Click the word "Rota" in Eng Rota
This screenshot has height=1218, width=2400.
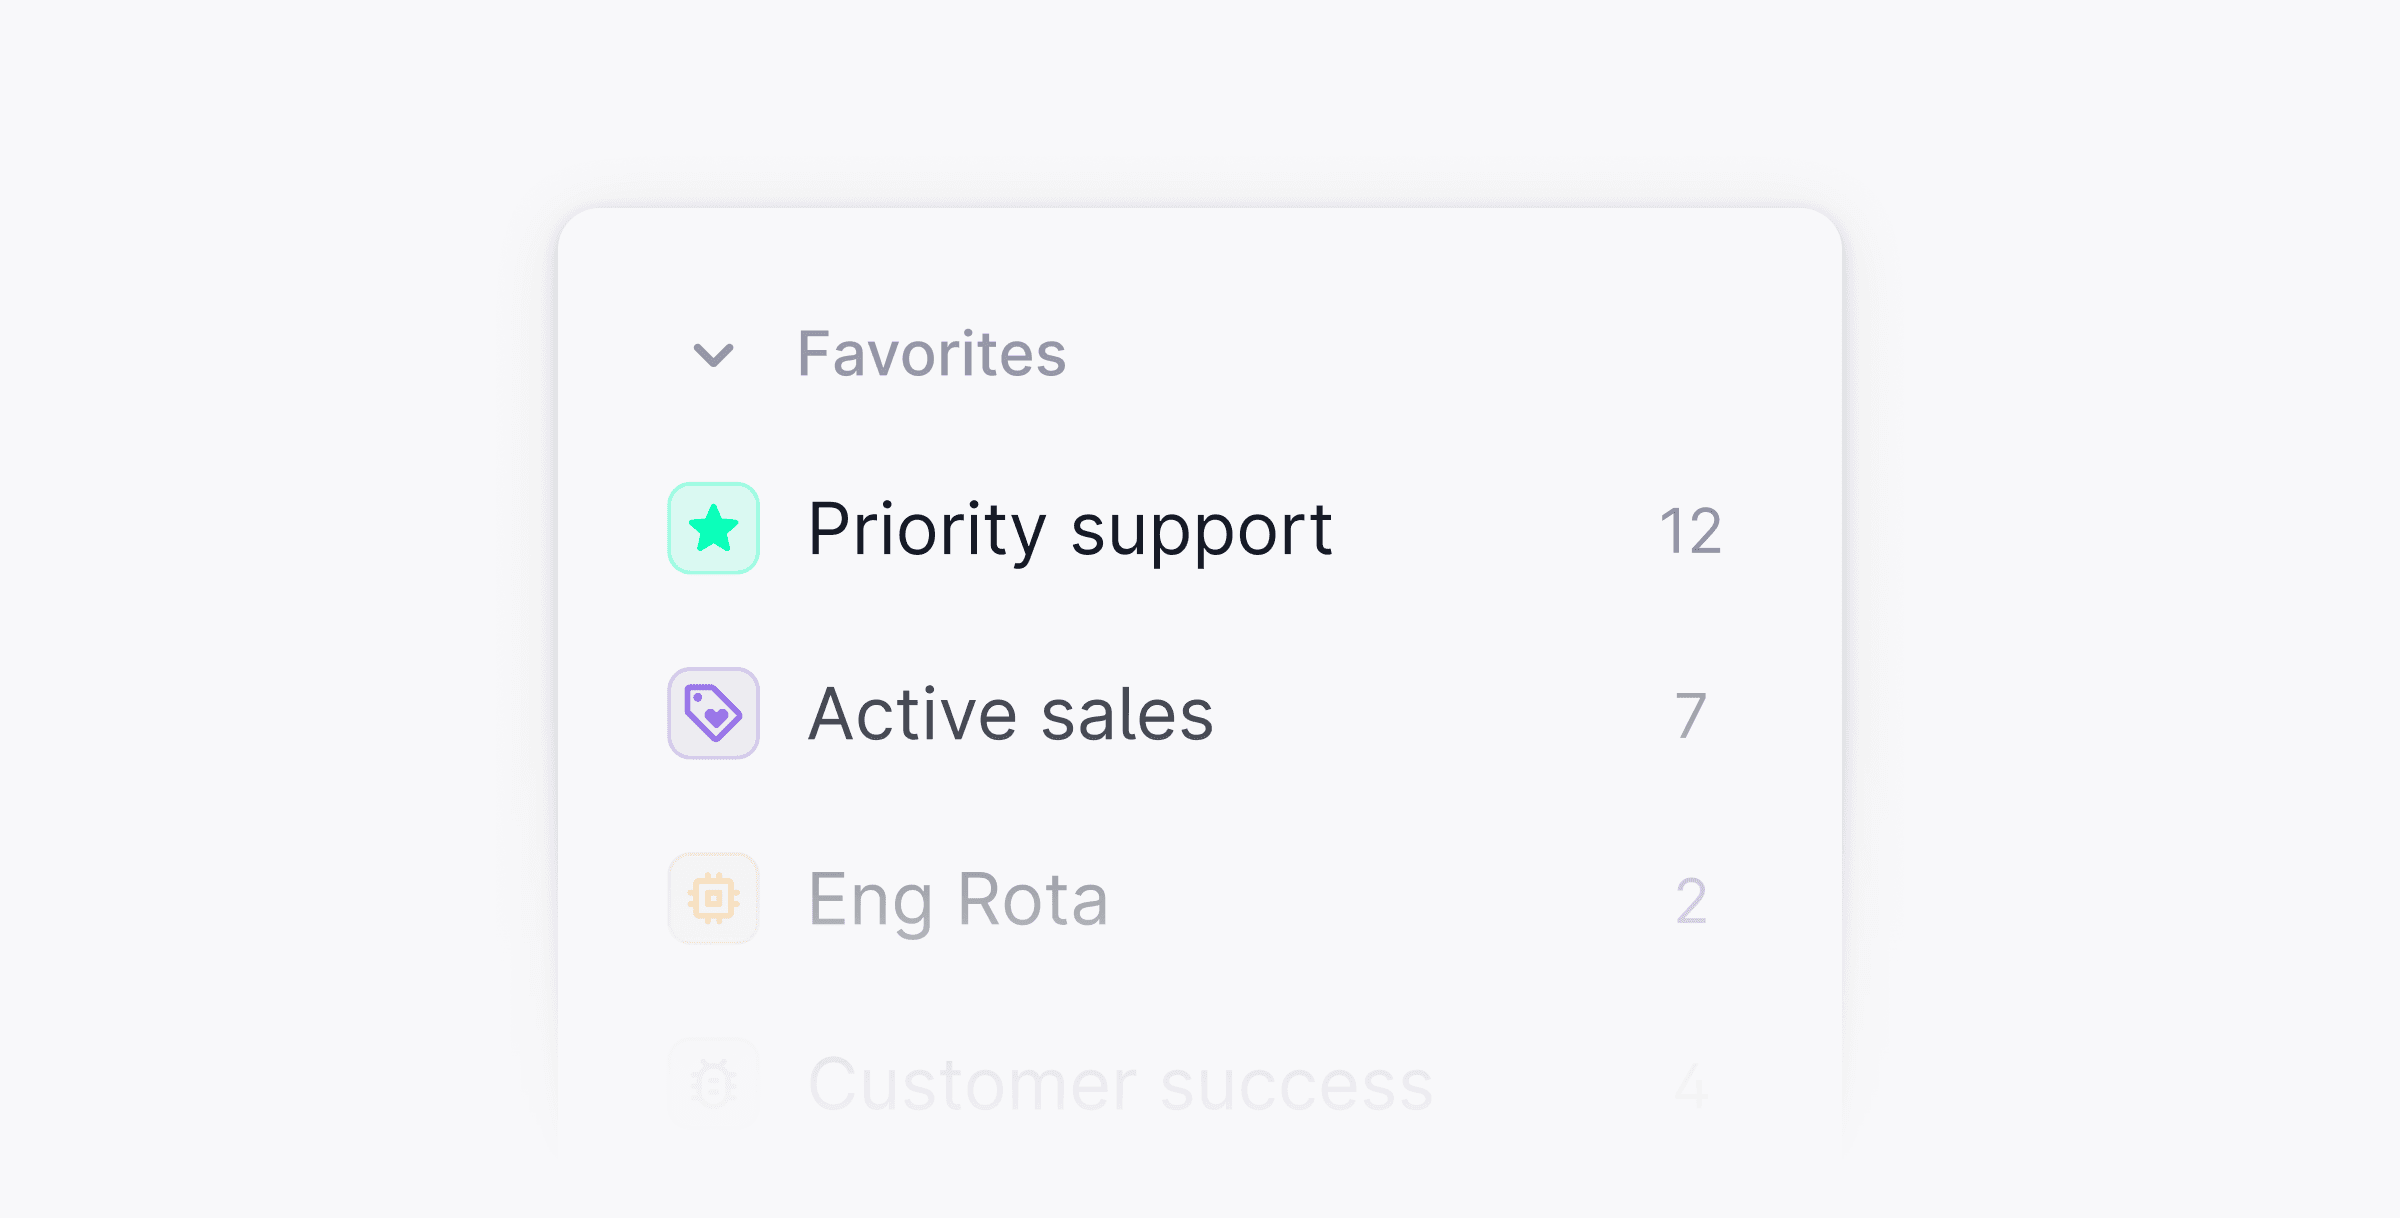point(1032,899)
